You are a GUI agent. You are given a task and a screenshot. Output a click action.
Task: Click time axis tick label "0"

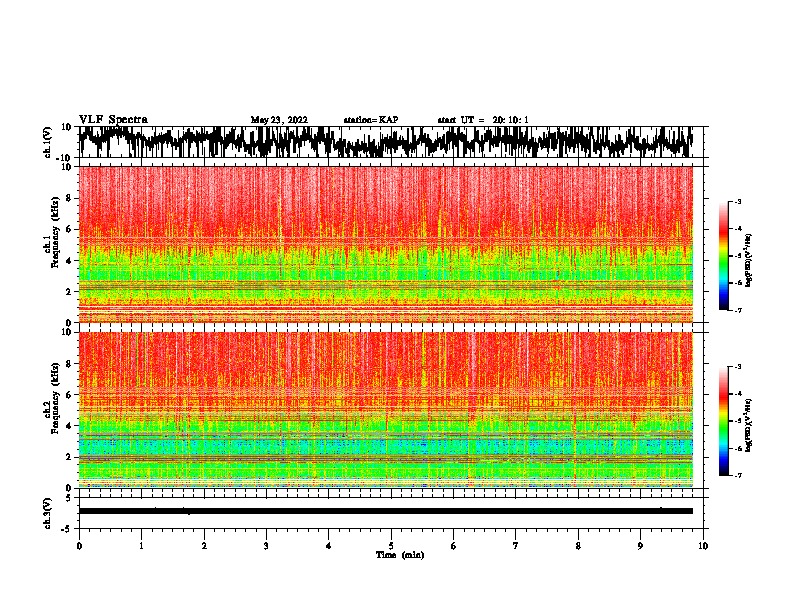tap(79, 546)
